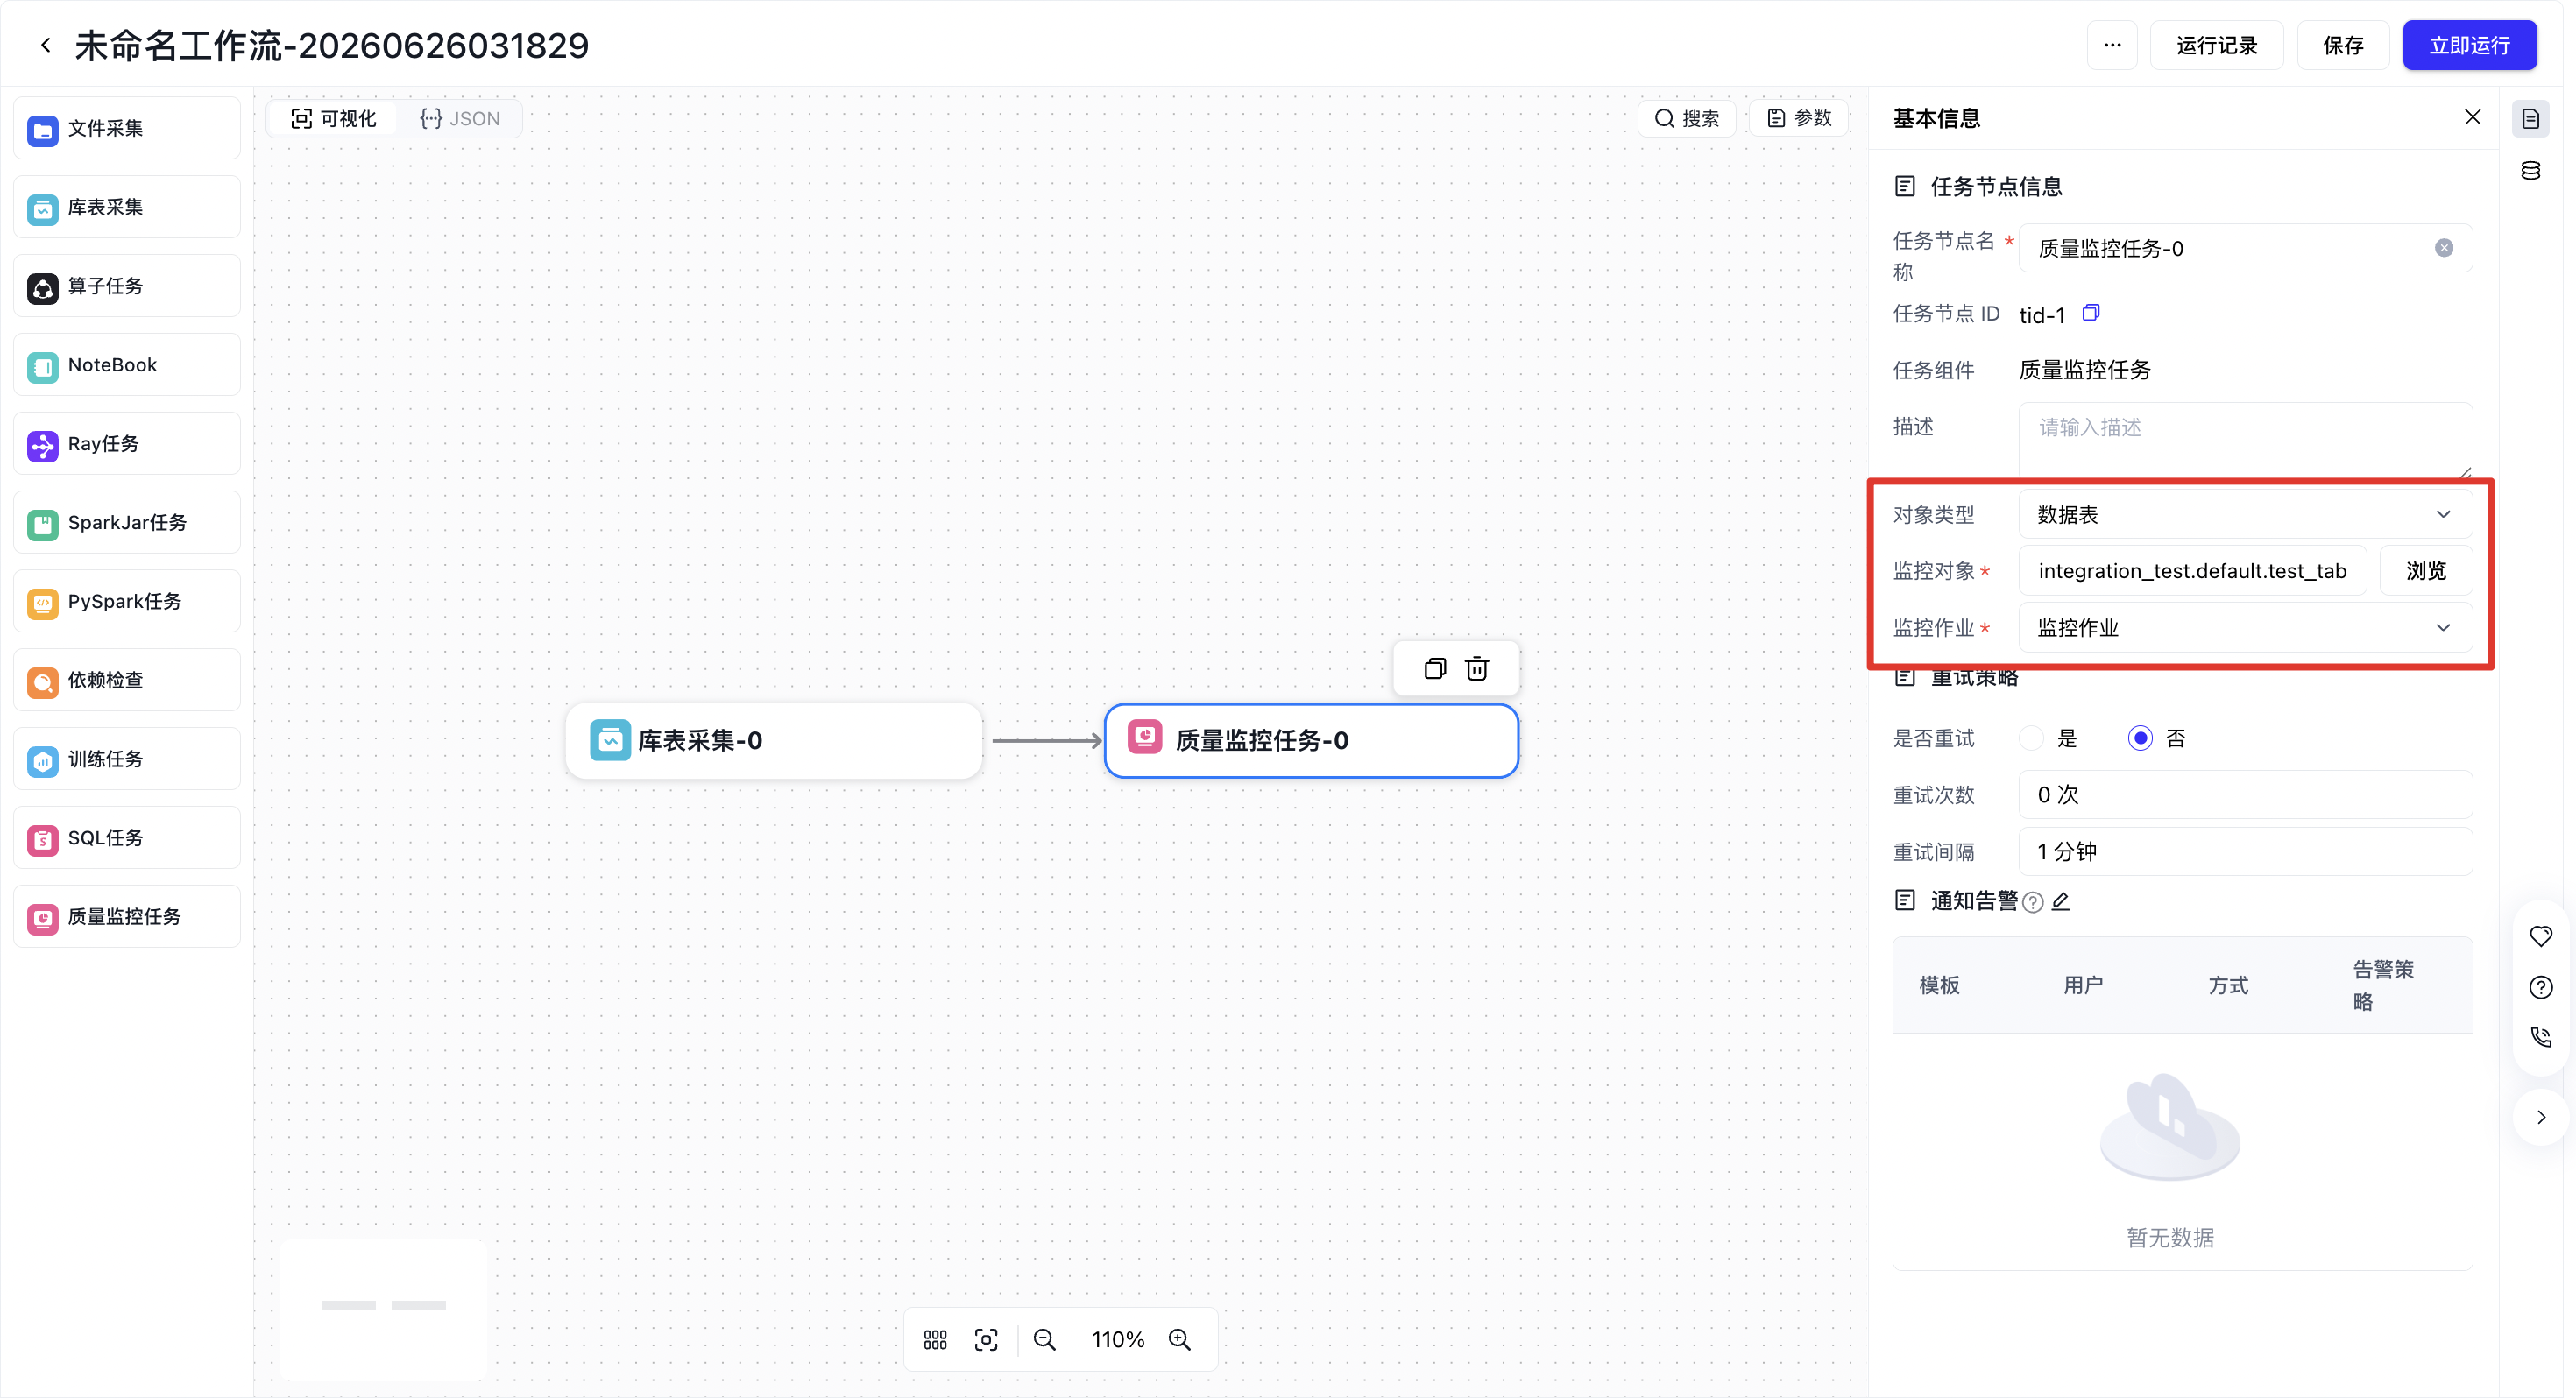
Task: Click the SQL任务 component icon
Action: tap(42, 839)
